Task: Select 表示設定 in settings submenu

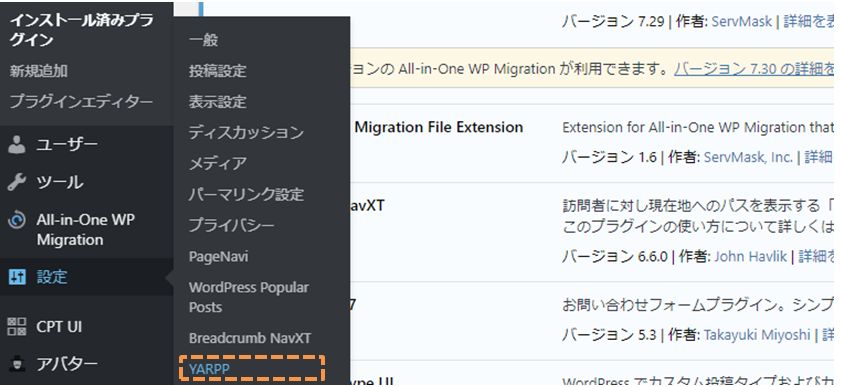Action: (x=218, y=101)
